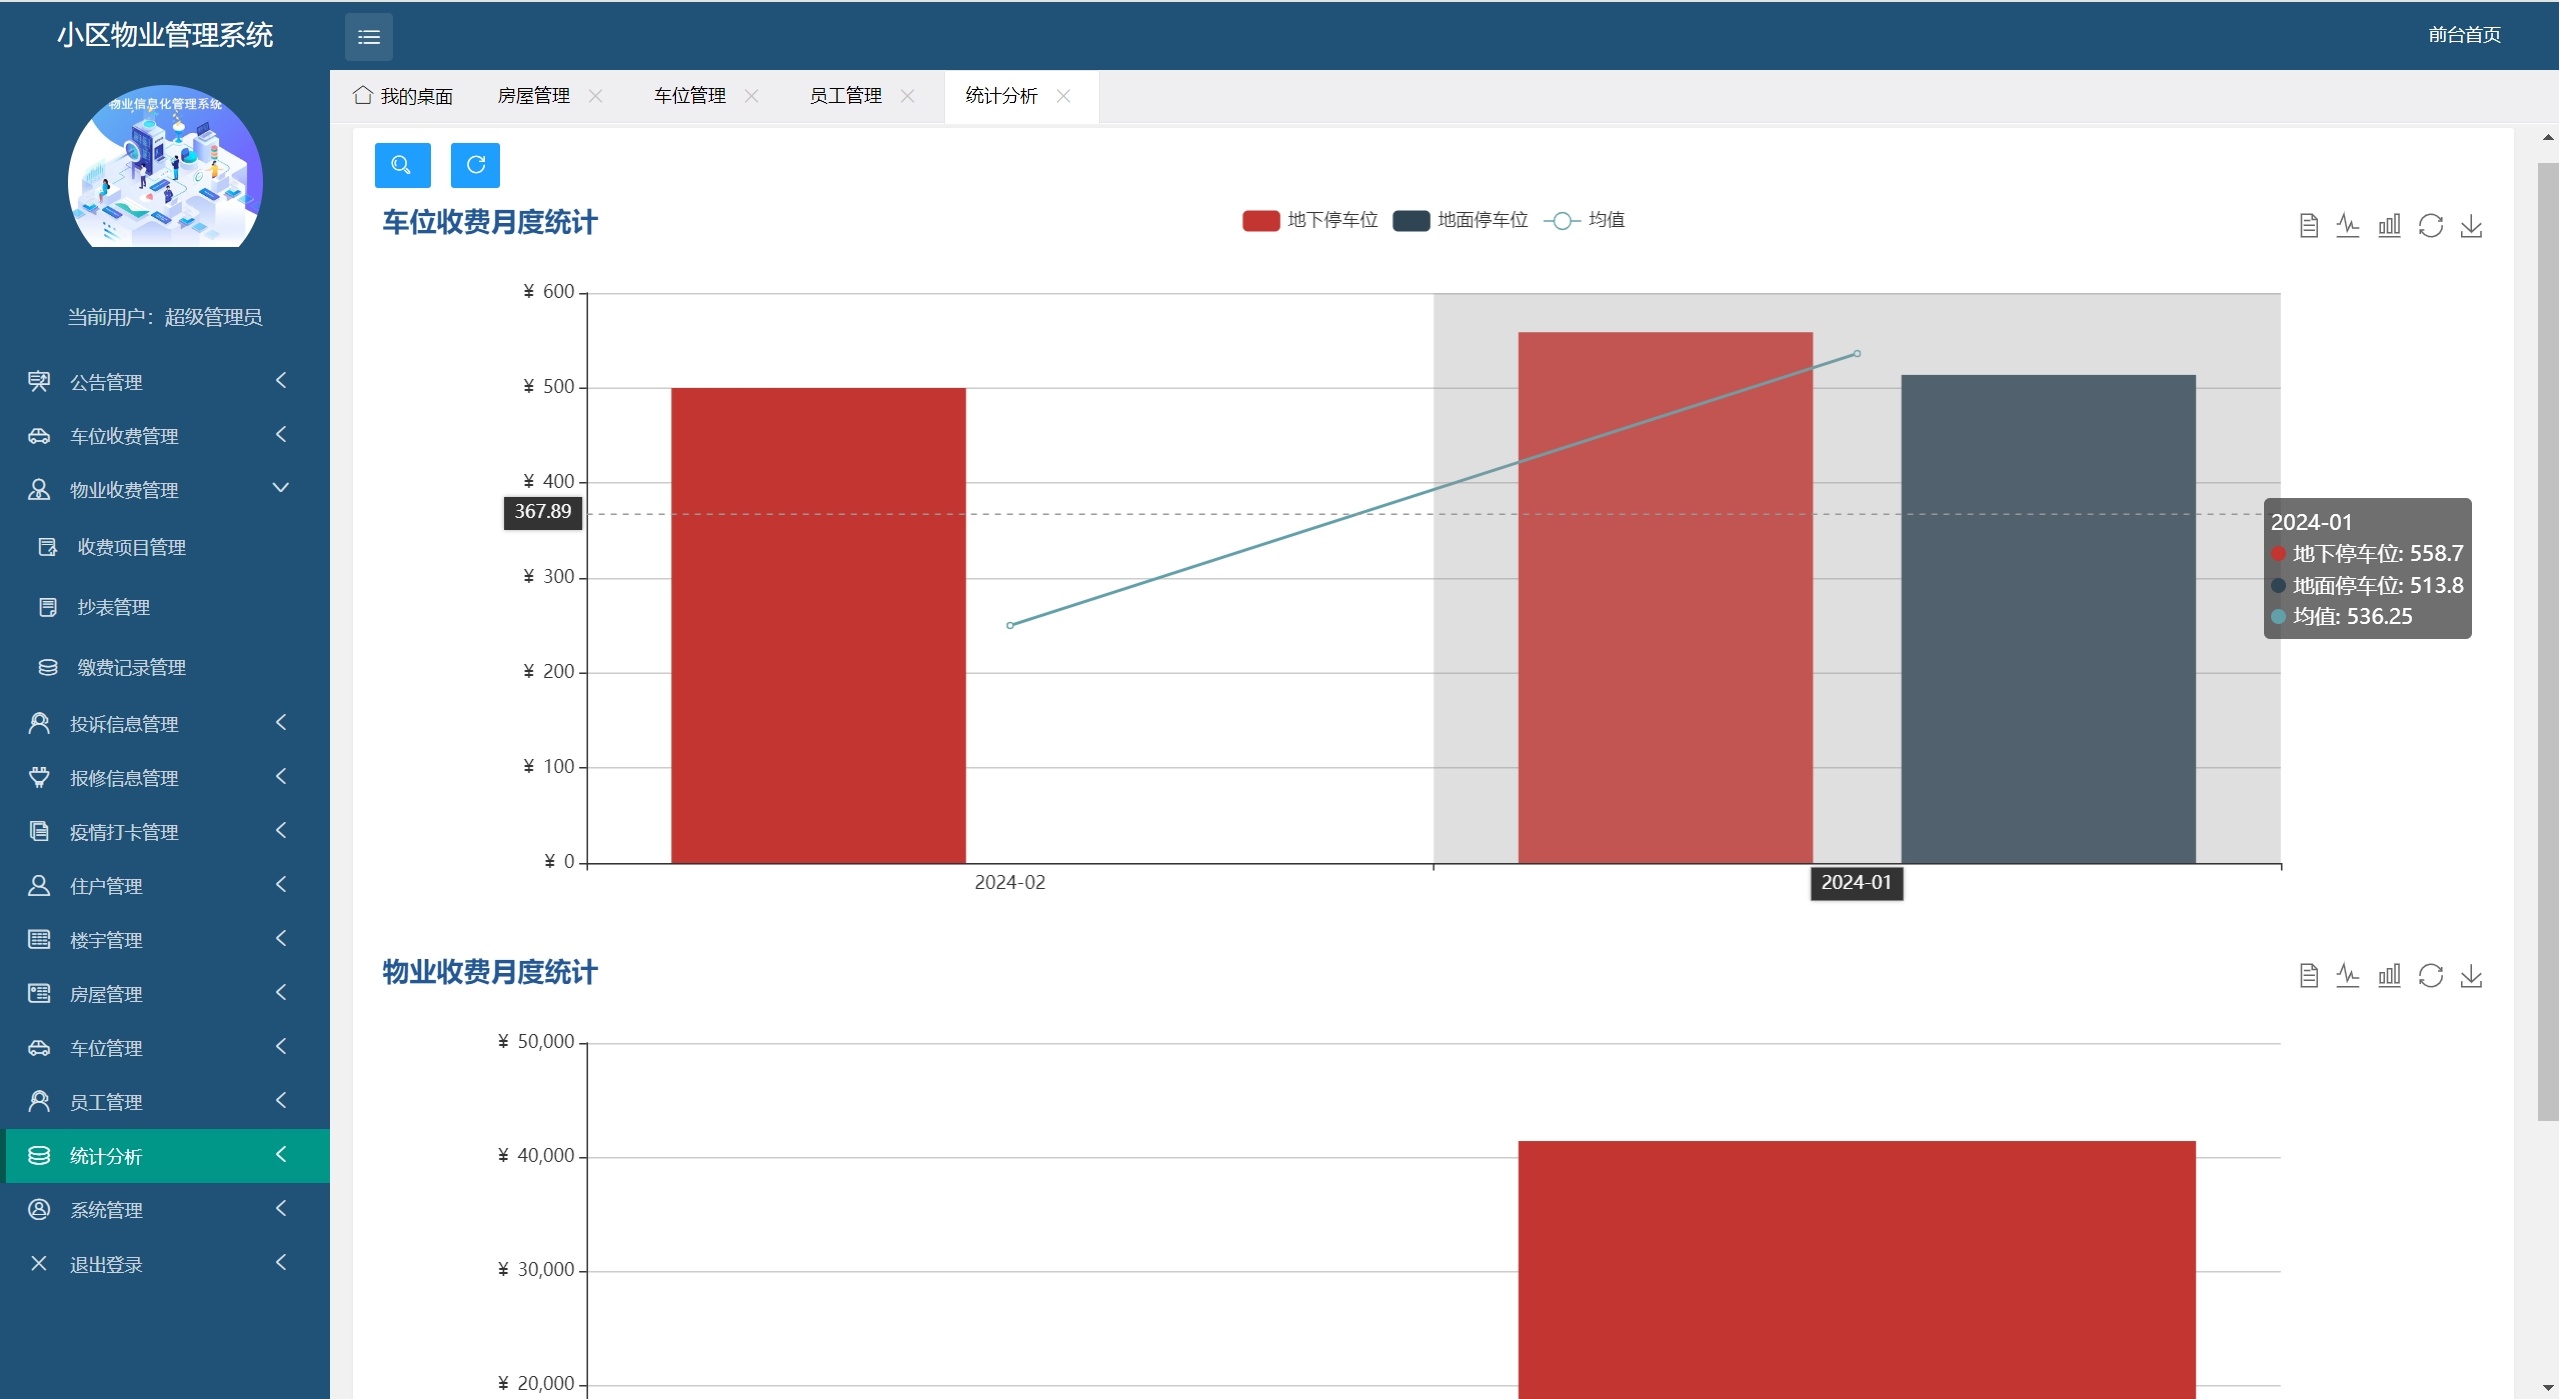Image resolution: width=2559 pixels, height=1399 pixels.
Task: Open 缴费记录管理 submenu item
Action: [x=131, y=667]
